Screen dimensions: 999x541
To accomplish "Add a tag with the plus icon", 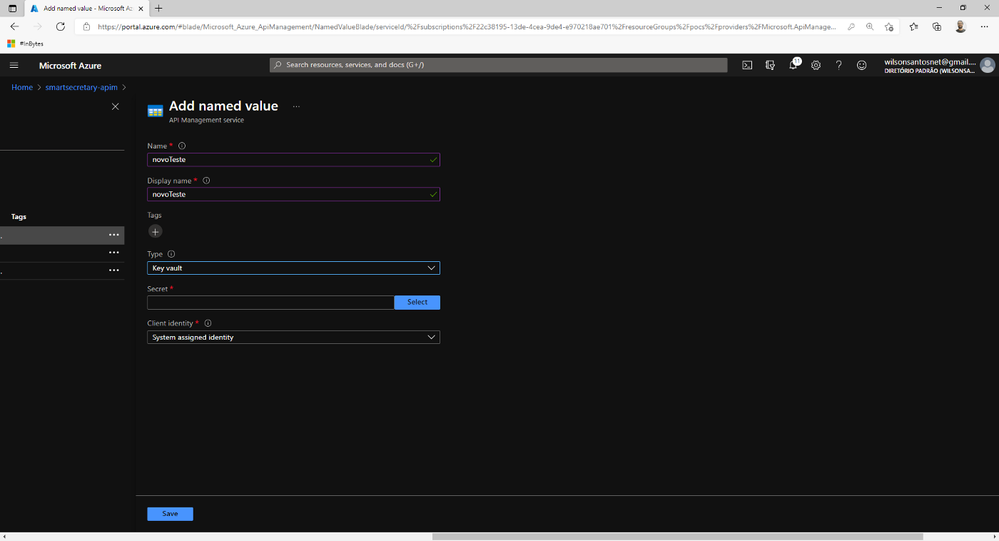I will click(x=155, y=232).
